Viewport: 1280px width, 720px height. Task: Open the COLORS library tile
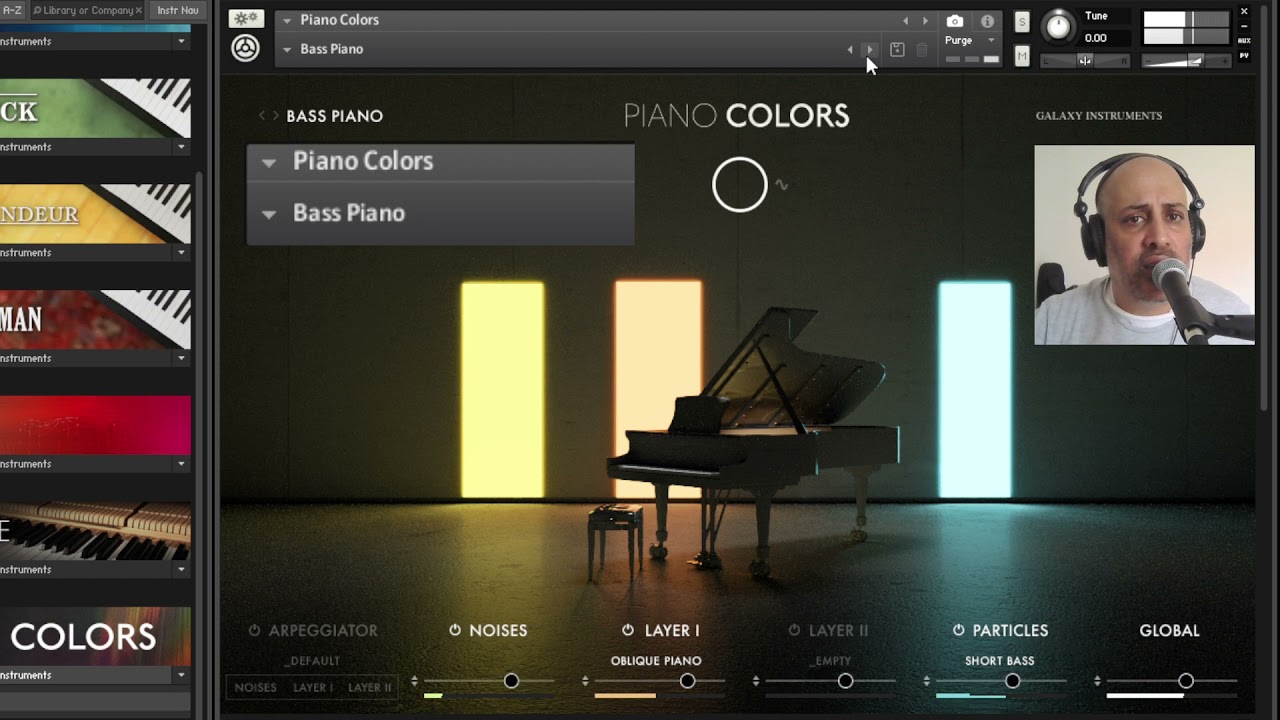click(95, 636)
